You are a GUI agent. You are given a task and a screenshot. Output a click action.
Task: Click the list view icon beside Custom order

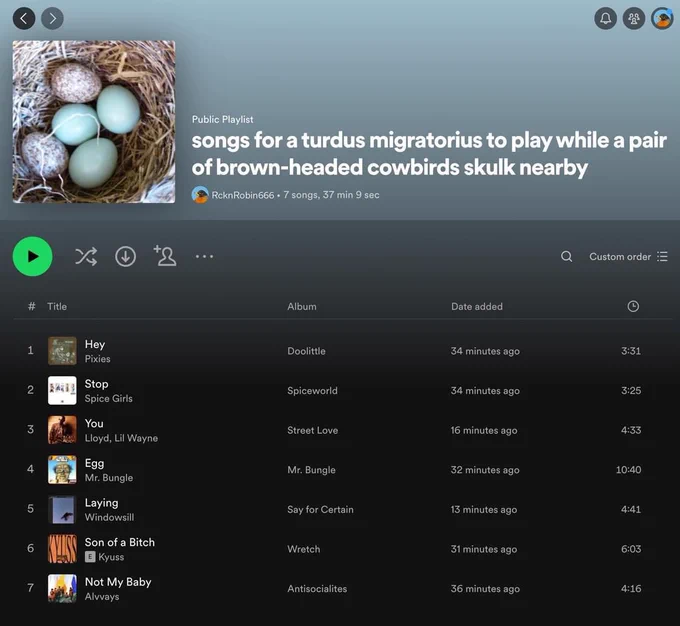(662, 256)
